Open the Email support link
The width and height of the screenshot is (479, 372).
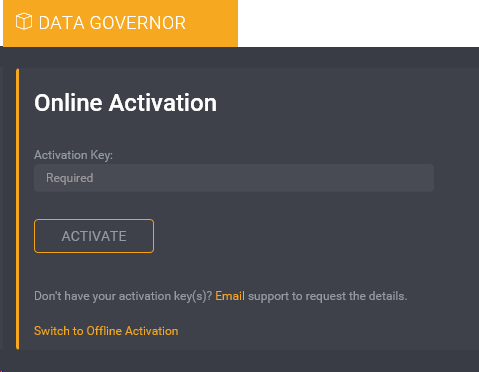click(230, 296)
